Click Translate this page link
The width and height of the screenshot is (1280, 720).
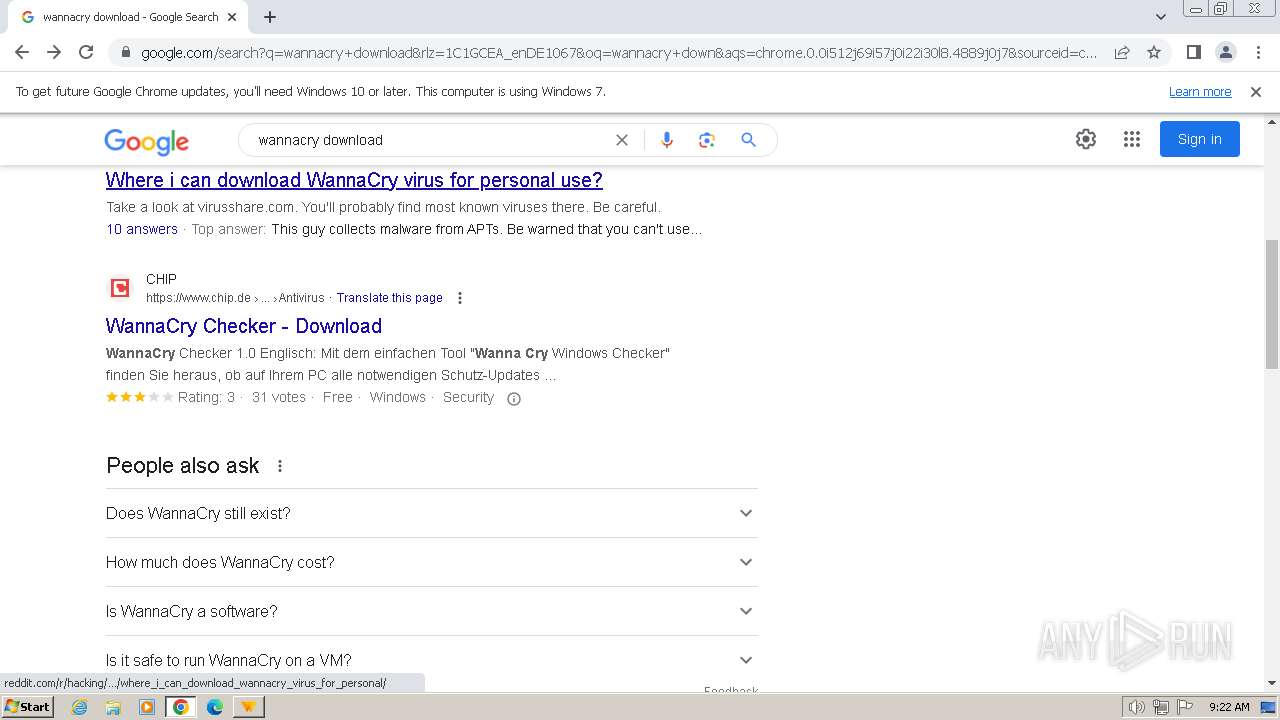click(390, 298)
